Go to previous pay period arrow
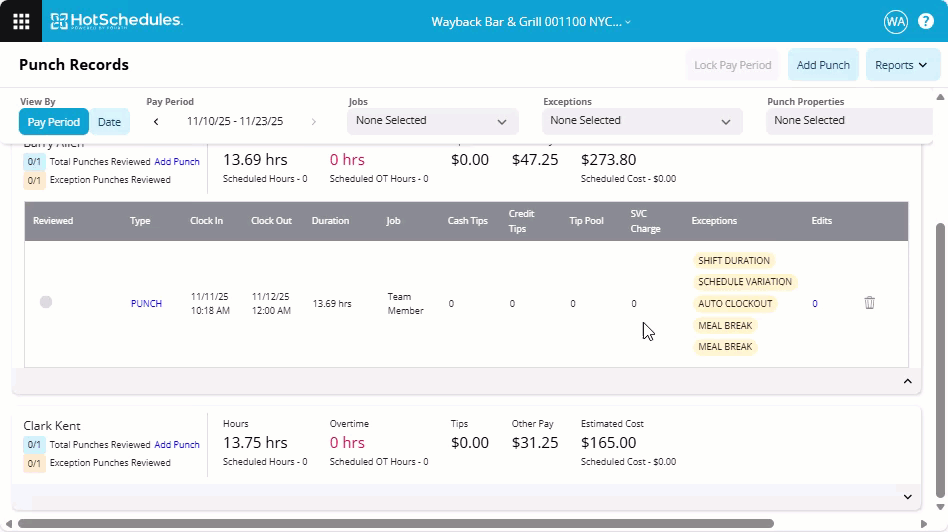The width and height of the screenshot is (948, 532). [x=156, y=122]
